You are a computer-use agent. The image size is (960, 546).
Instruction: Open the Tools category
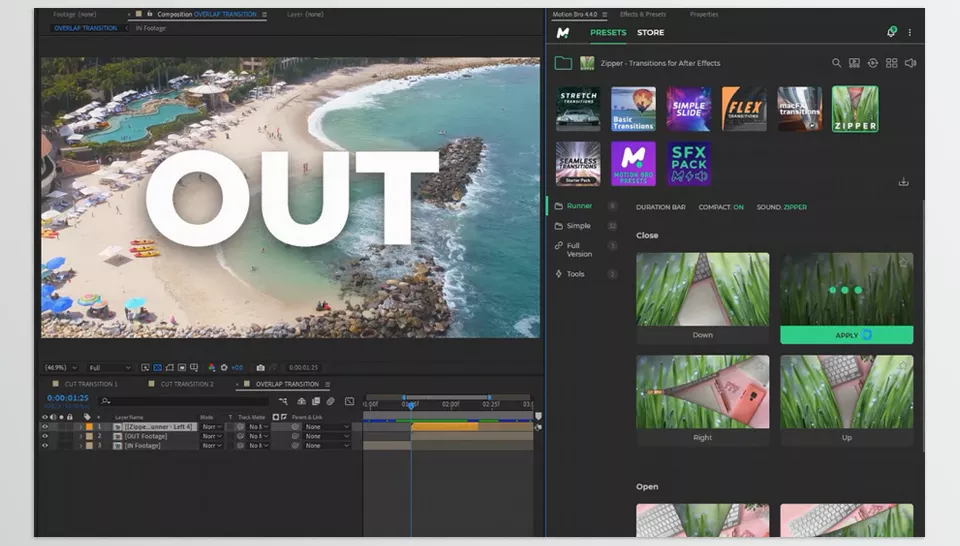(576, 274)
